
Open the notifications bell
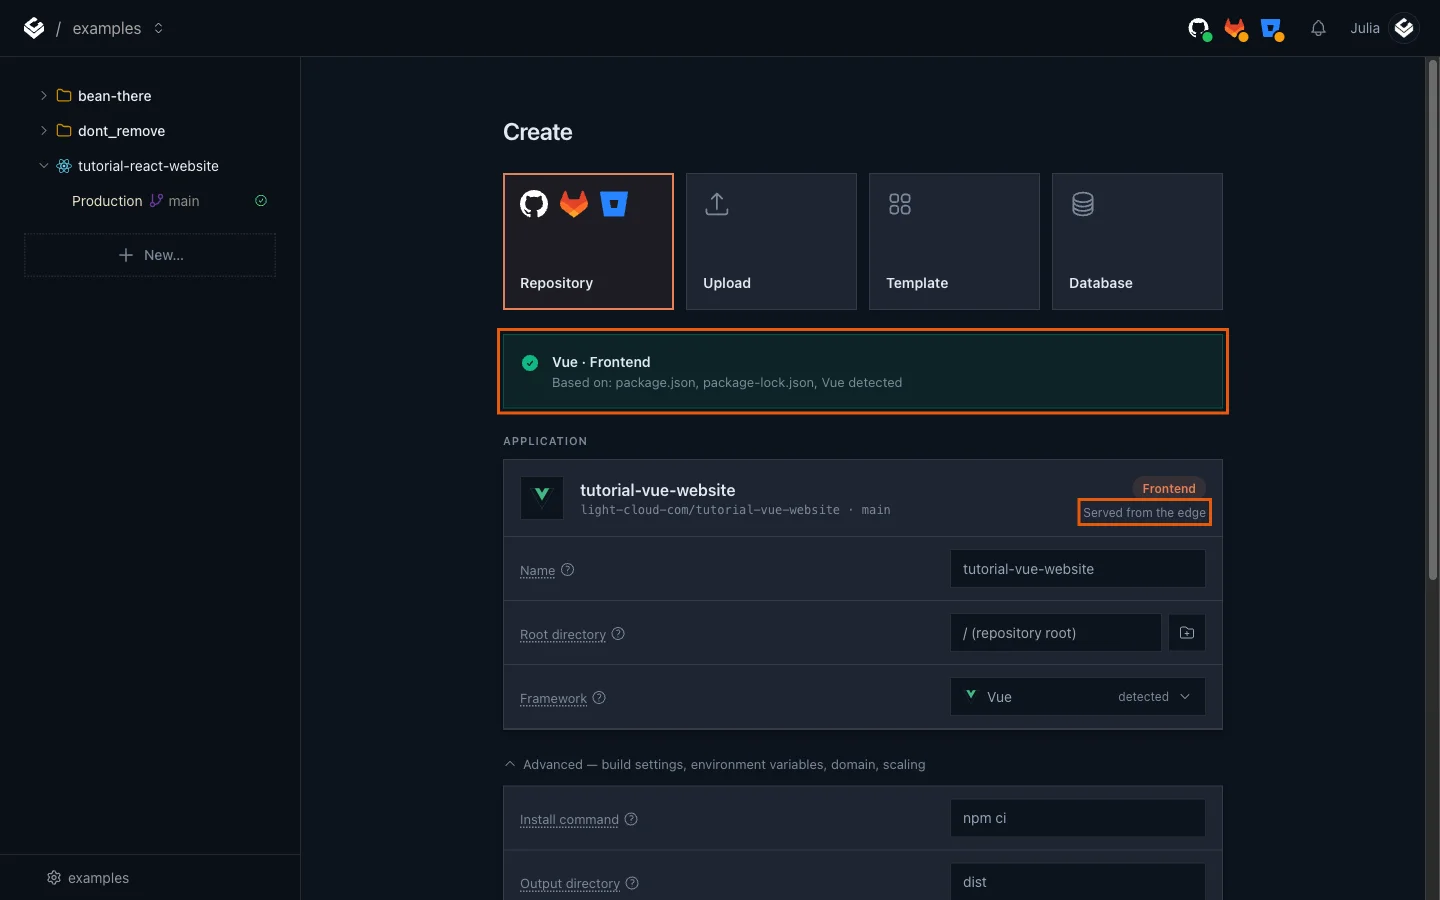[x=1318, y=28]
